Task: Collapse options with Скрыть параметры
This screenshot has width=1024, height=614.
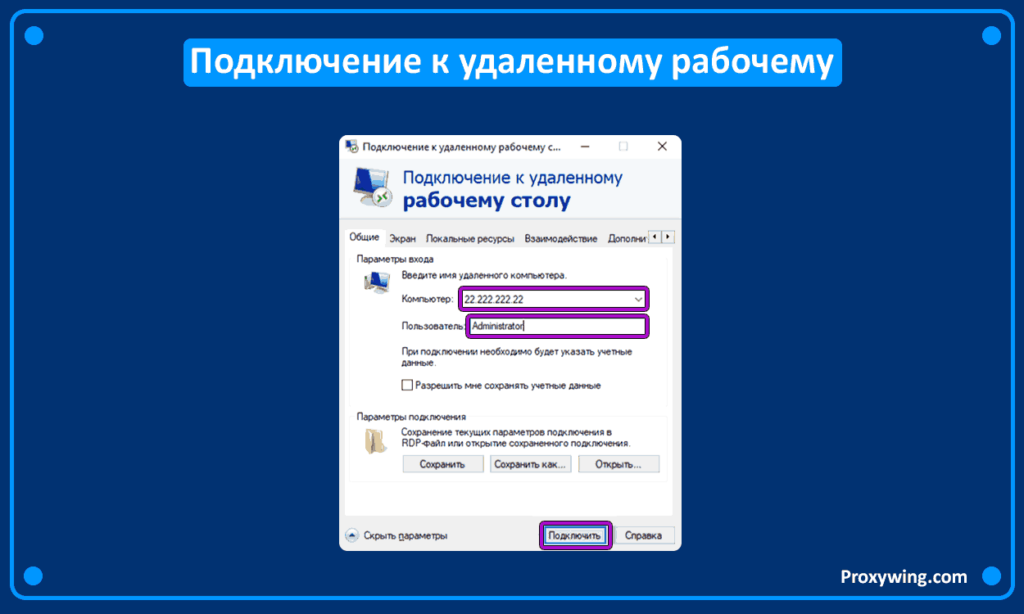Action: [x=405, y=536]
